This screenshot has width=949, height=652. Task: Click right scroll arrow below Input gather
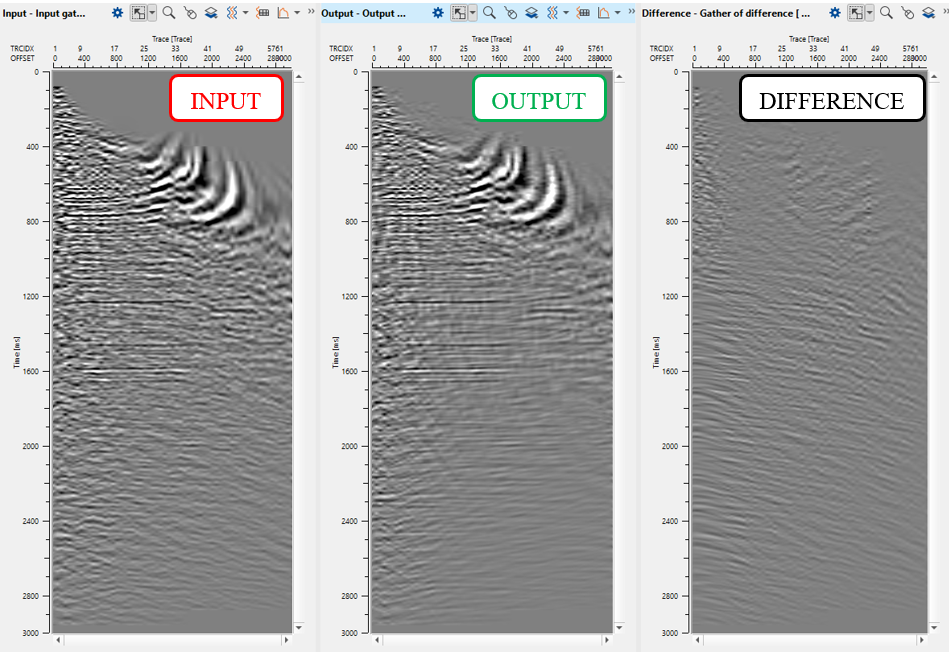coord(287,639)
